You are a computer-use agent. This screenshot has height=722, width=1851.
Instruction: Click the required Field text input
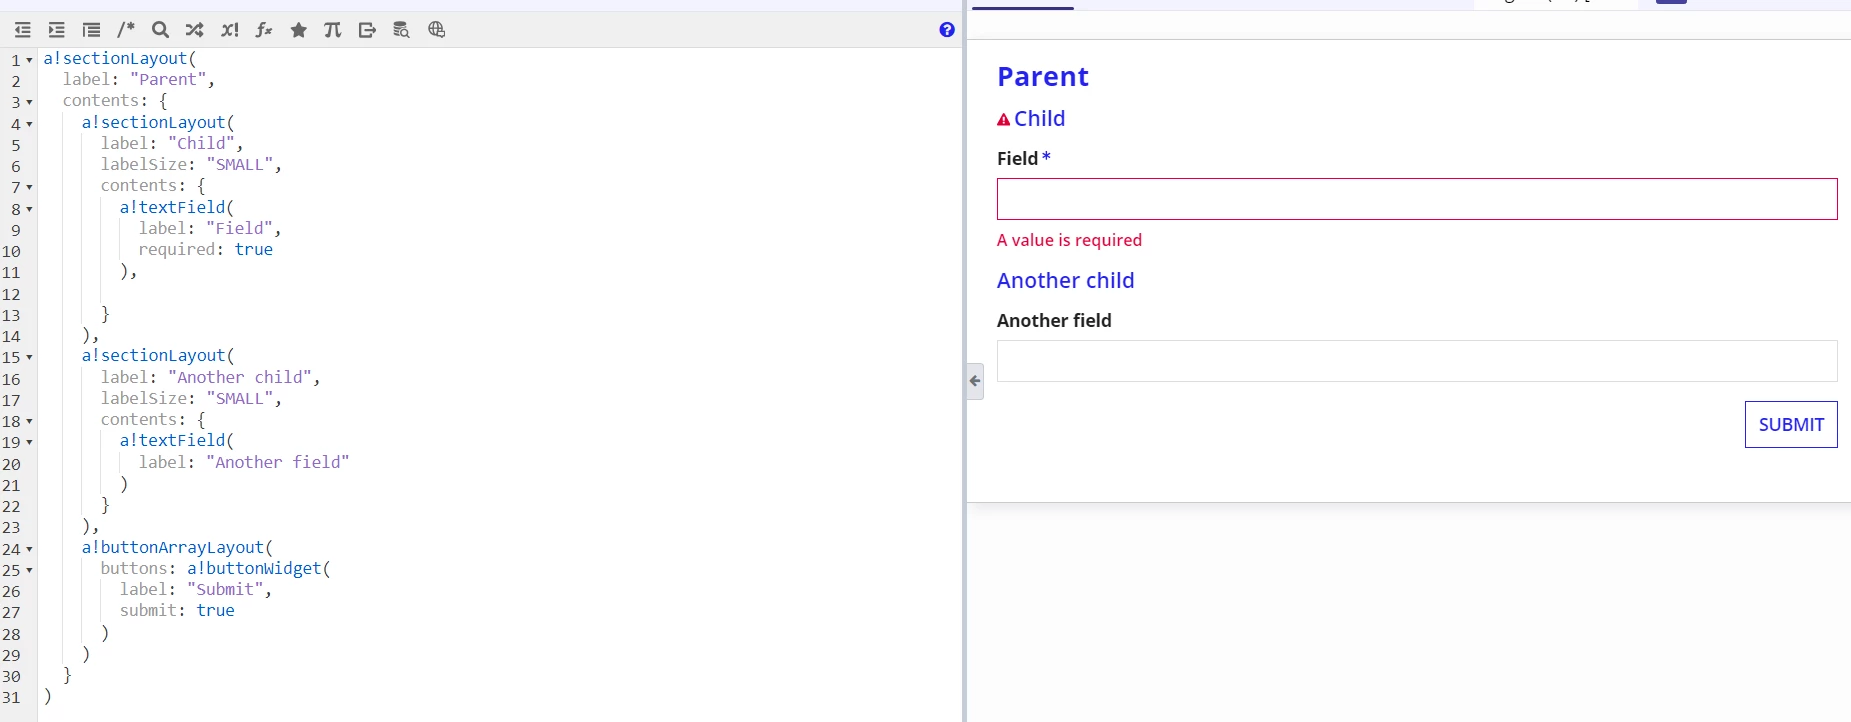[x=1417, y=199]
